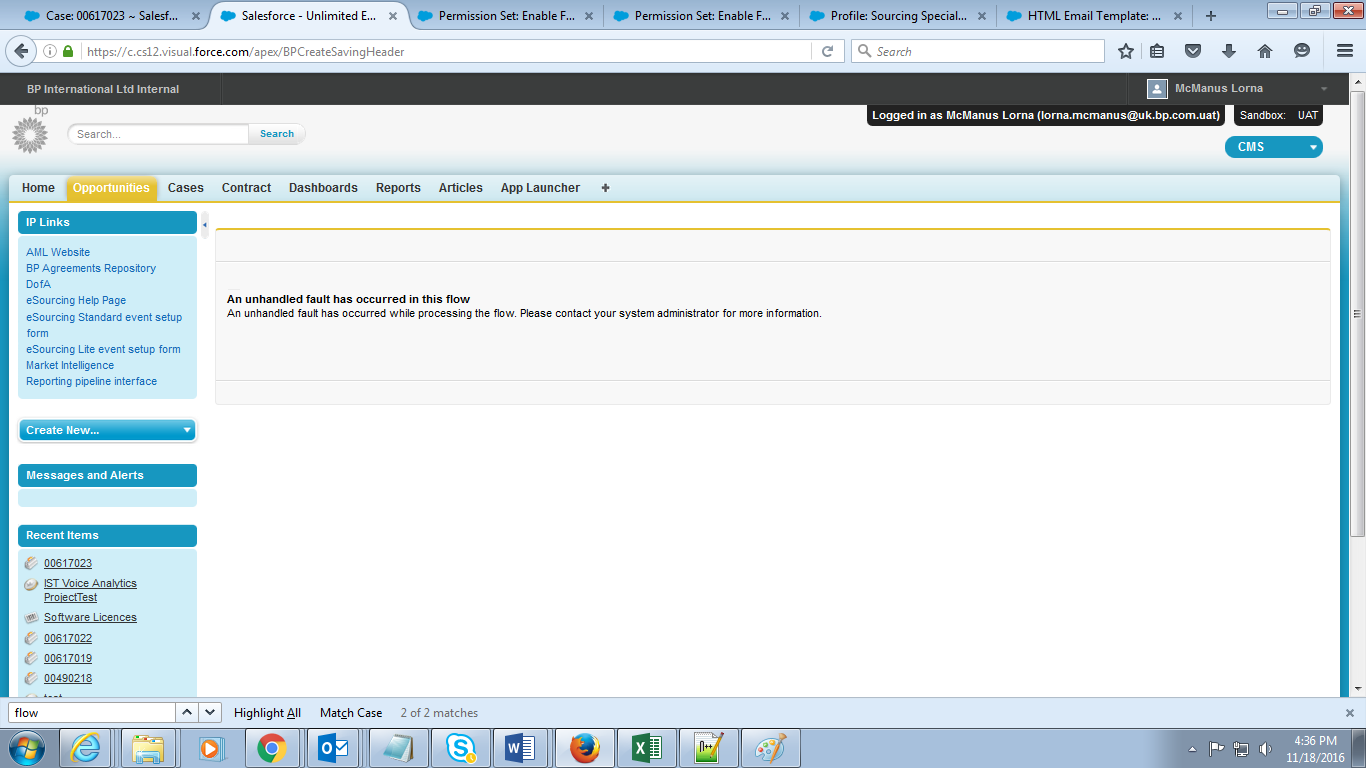Open the Reports tab
Viewport: 1366px width, 768px height.
tap(398, 188)
